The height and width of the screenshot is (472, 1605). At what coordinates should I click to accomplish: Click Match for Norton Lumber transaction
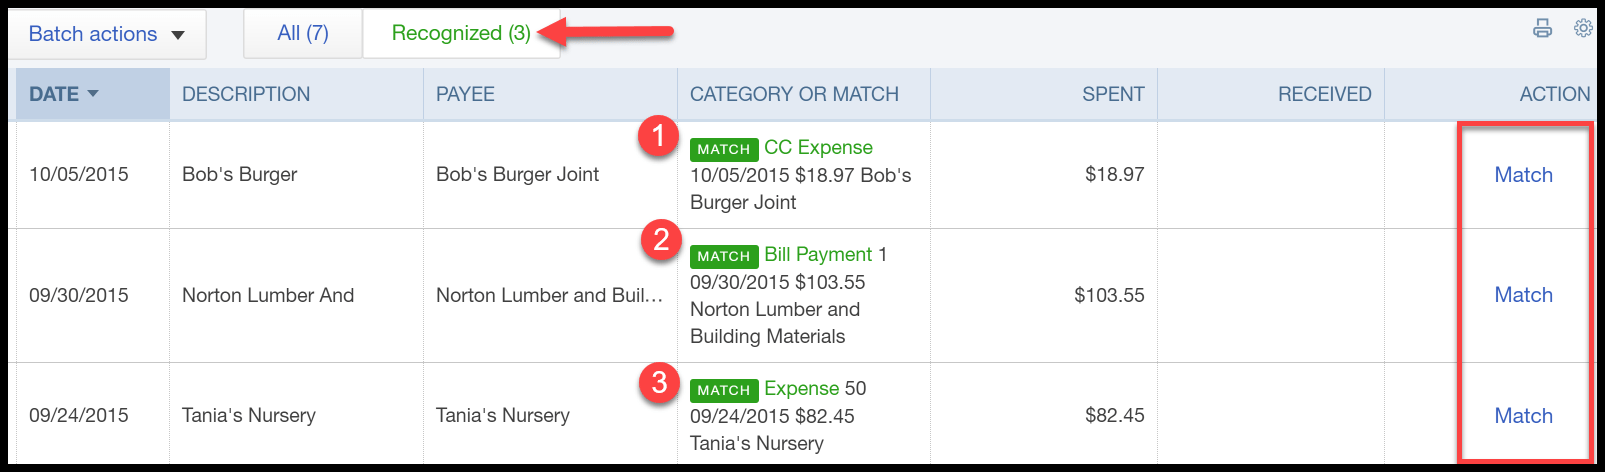[1523, 295]
